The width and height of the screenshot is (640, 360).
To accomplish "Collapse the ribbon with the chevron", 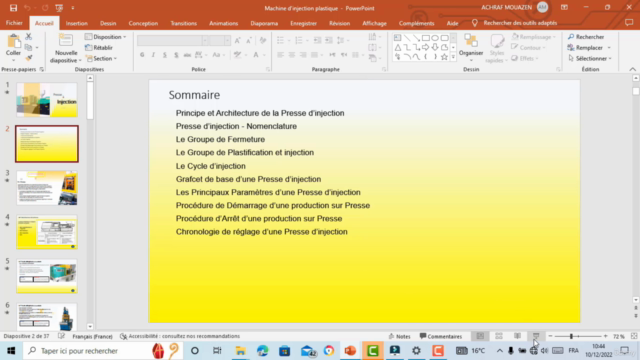I will [632, 69].
